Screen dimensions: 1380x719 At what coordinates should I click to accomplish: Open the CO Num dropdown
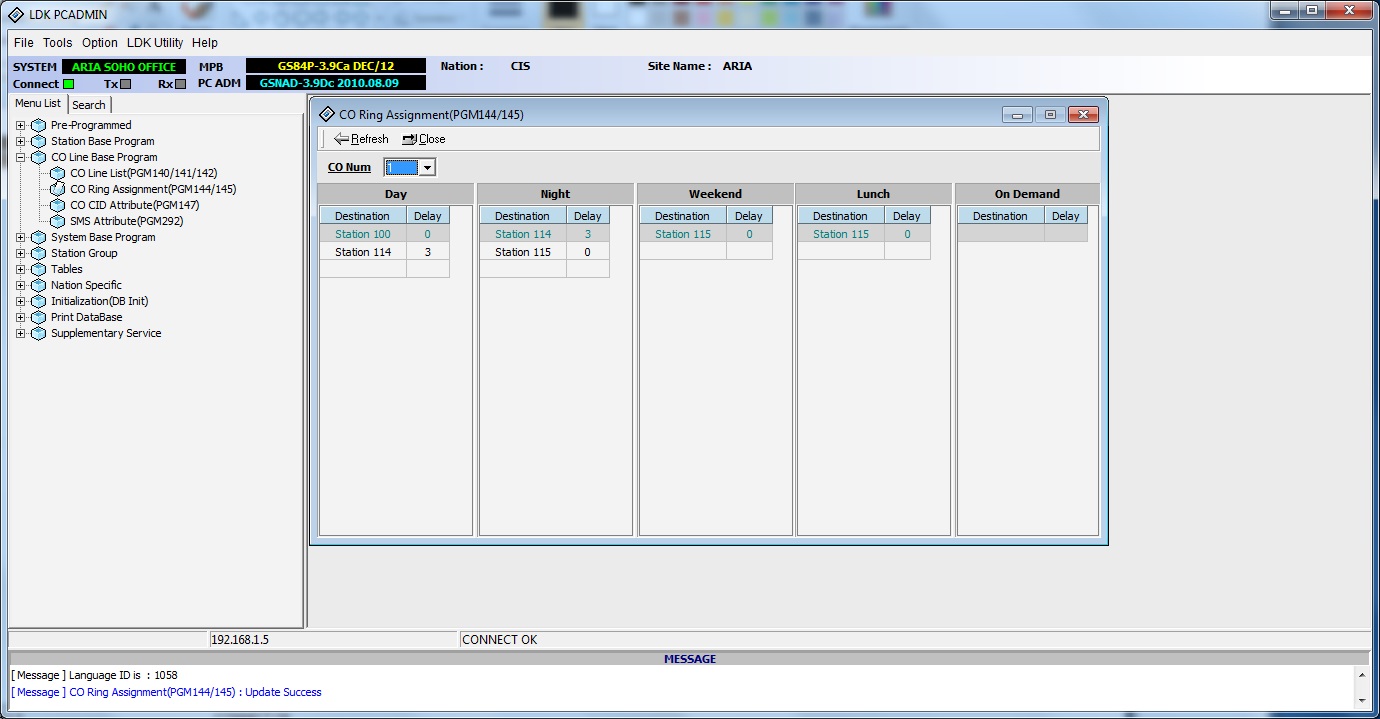[427, 168]
